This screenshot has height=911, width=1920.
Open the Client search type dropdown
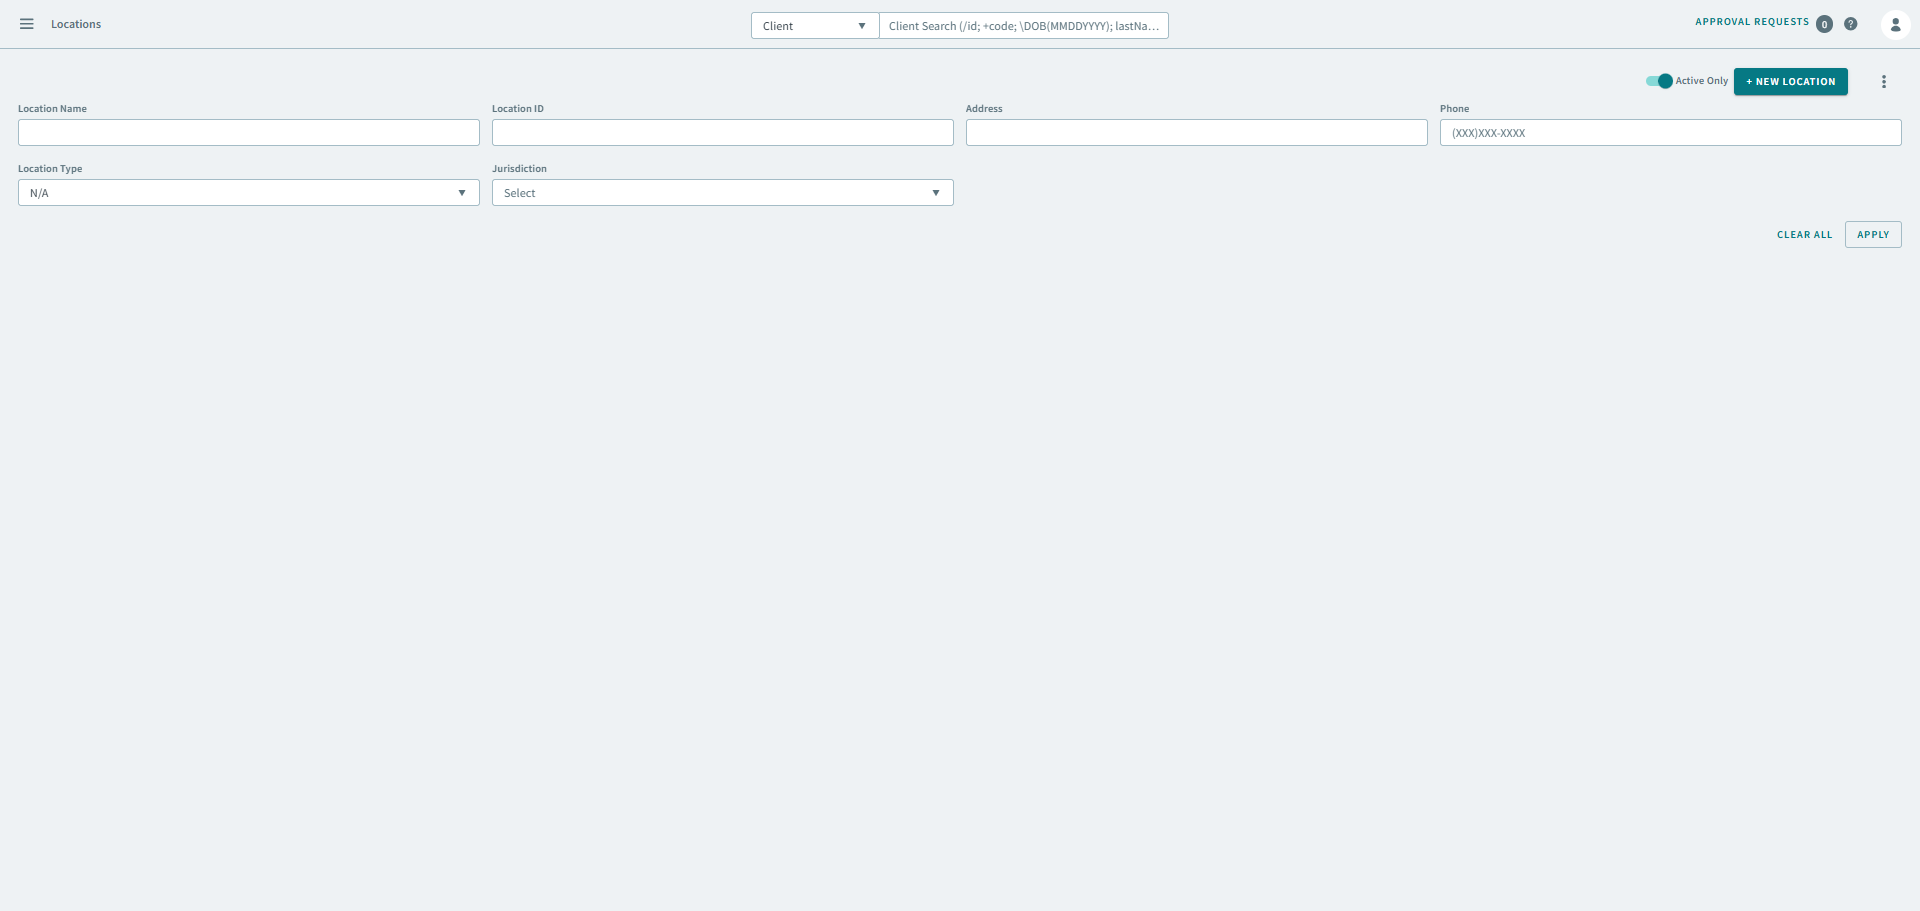click(x=813, y=25)
